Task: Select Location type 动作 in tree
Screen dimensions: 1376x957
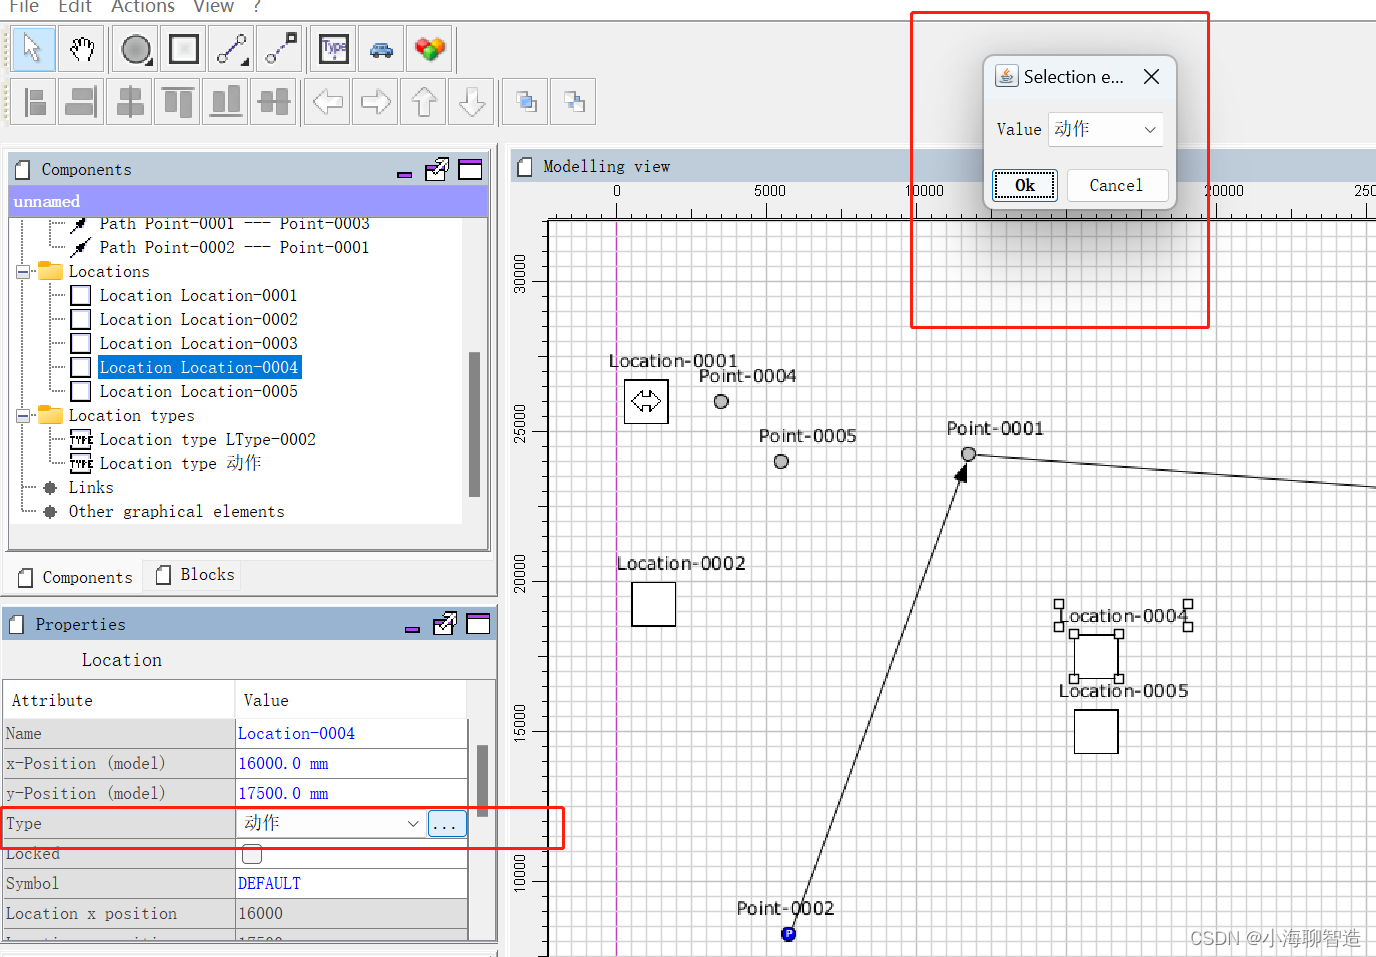Action: click(x=180, y=464)
